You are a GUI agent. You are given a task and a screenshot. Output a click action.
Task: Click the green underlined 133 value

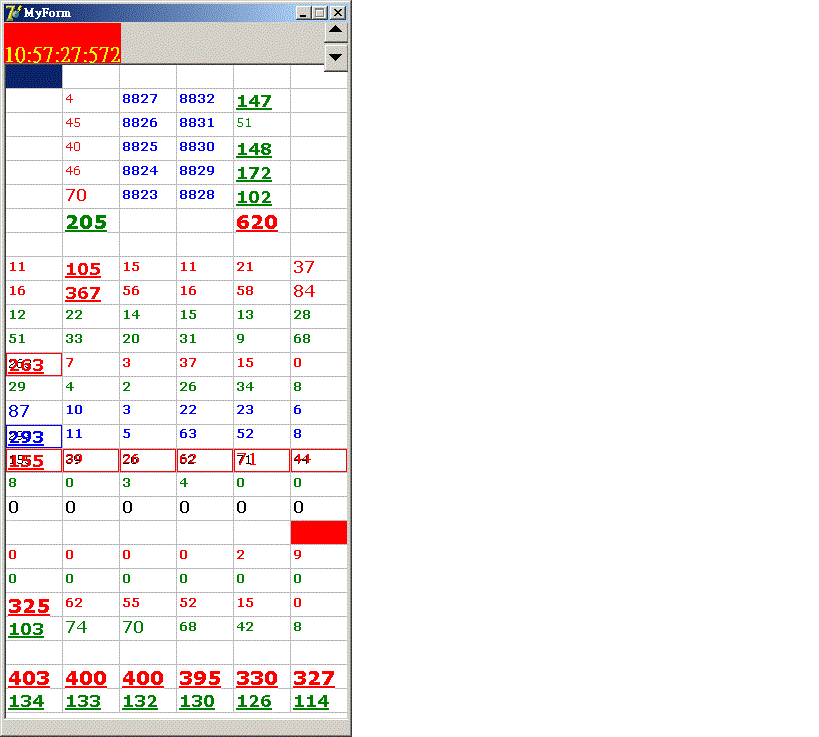click(83, 701)
